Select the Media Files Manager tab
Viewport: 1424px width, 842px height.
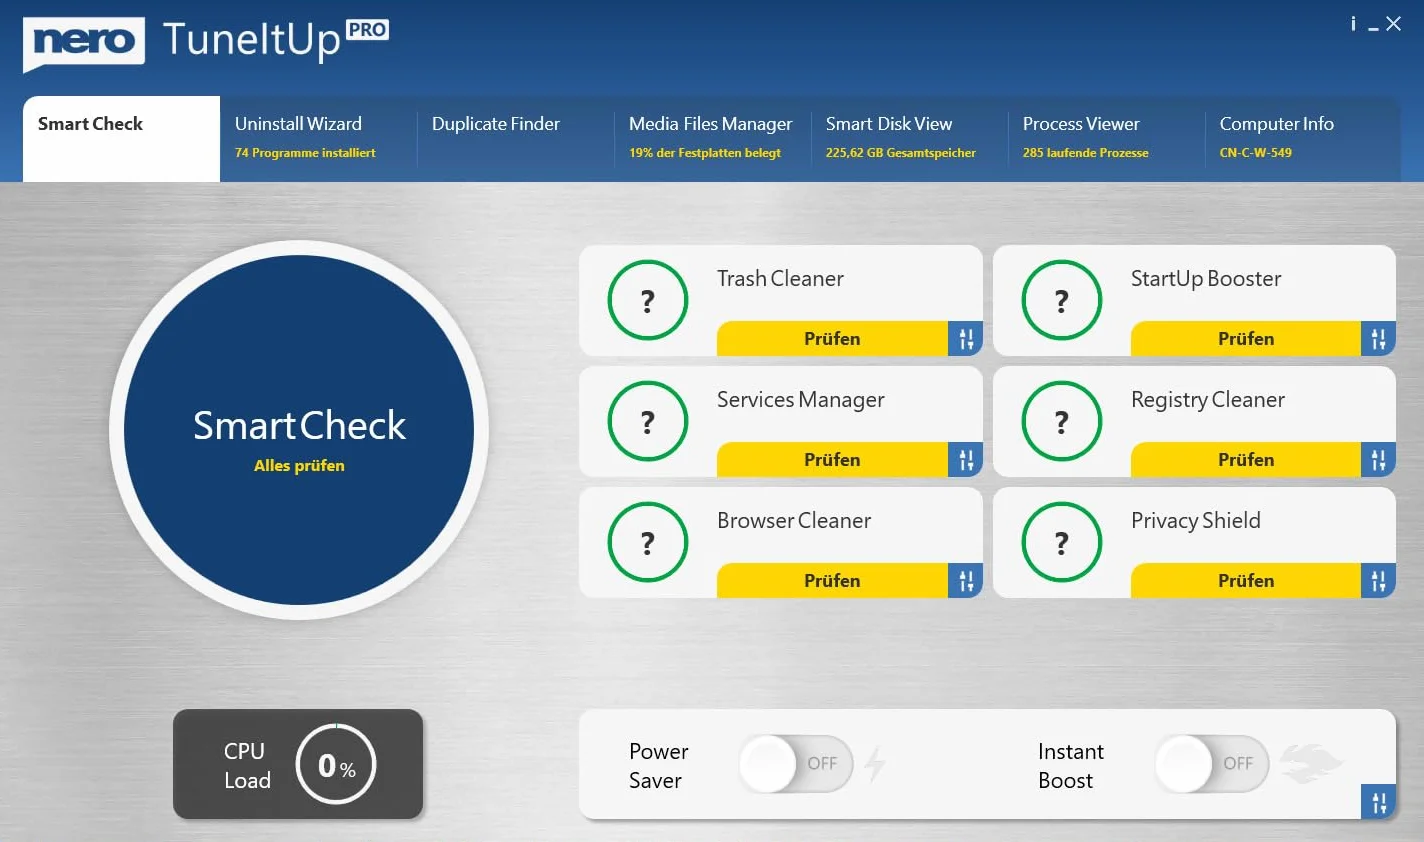712,139
